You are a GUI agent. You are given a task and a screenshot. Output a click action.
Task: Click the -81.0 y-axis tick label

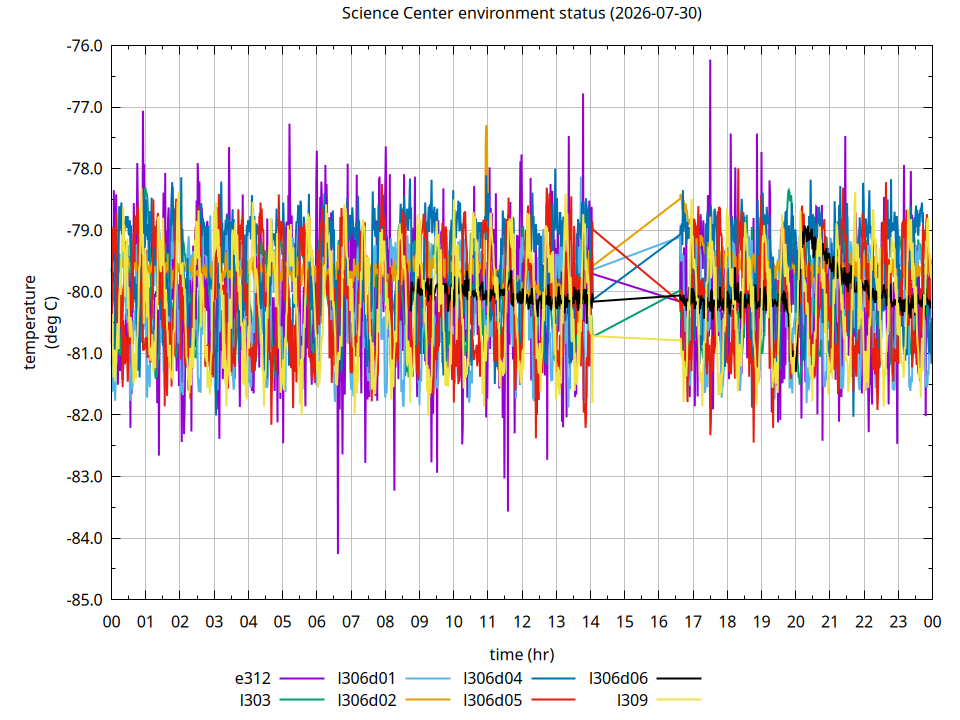click(x=84, y=354)
